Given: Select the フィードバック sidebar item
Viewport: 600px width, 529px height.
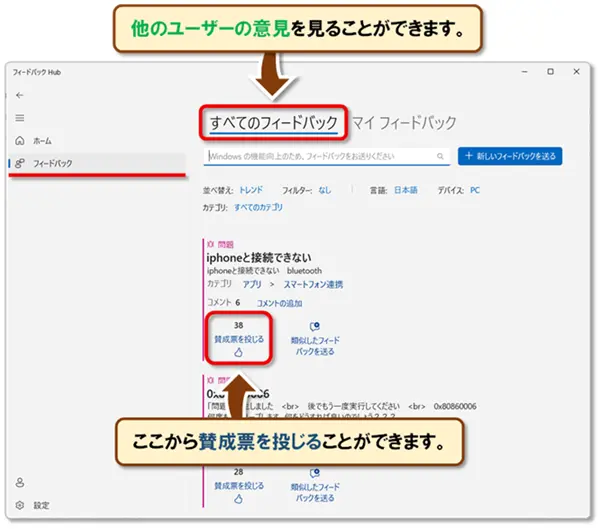Looking at the screenshot, I should point(97,163).
